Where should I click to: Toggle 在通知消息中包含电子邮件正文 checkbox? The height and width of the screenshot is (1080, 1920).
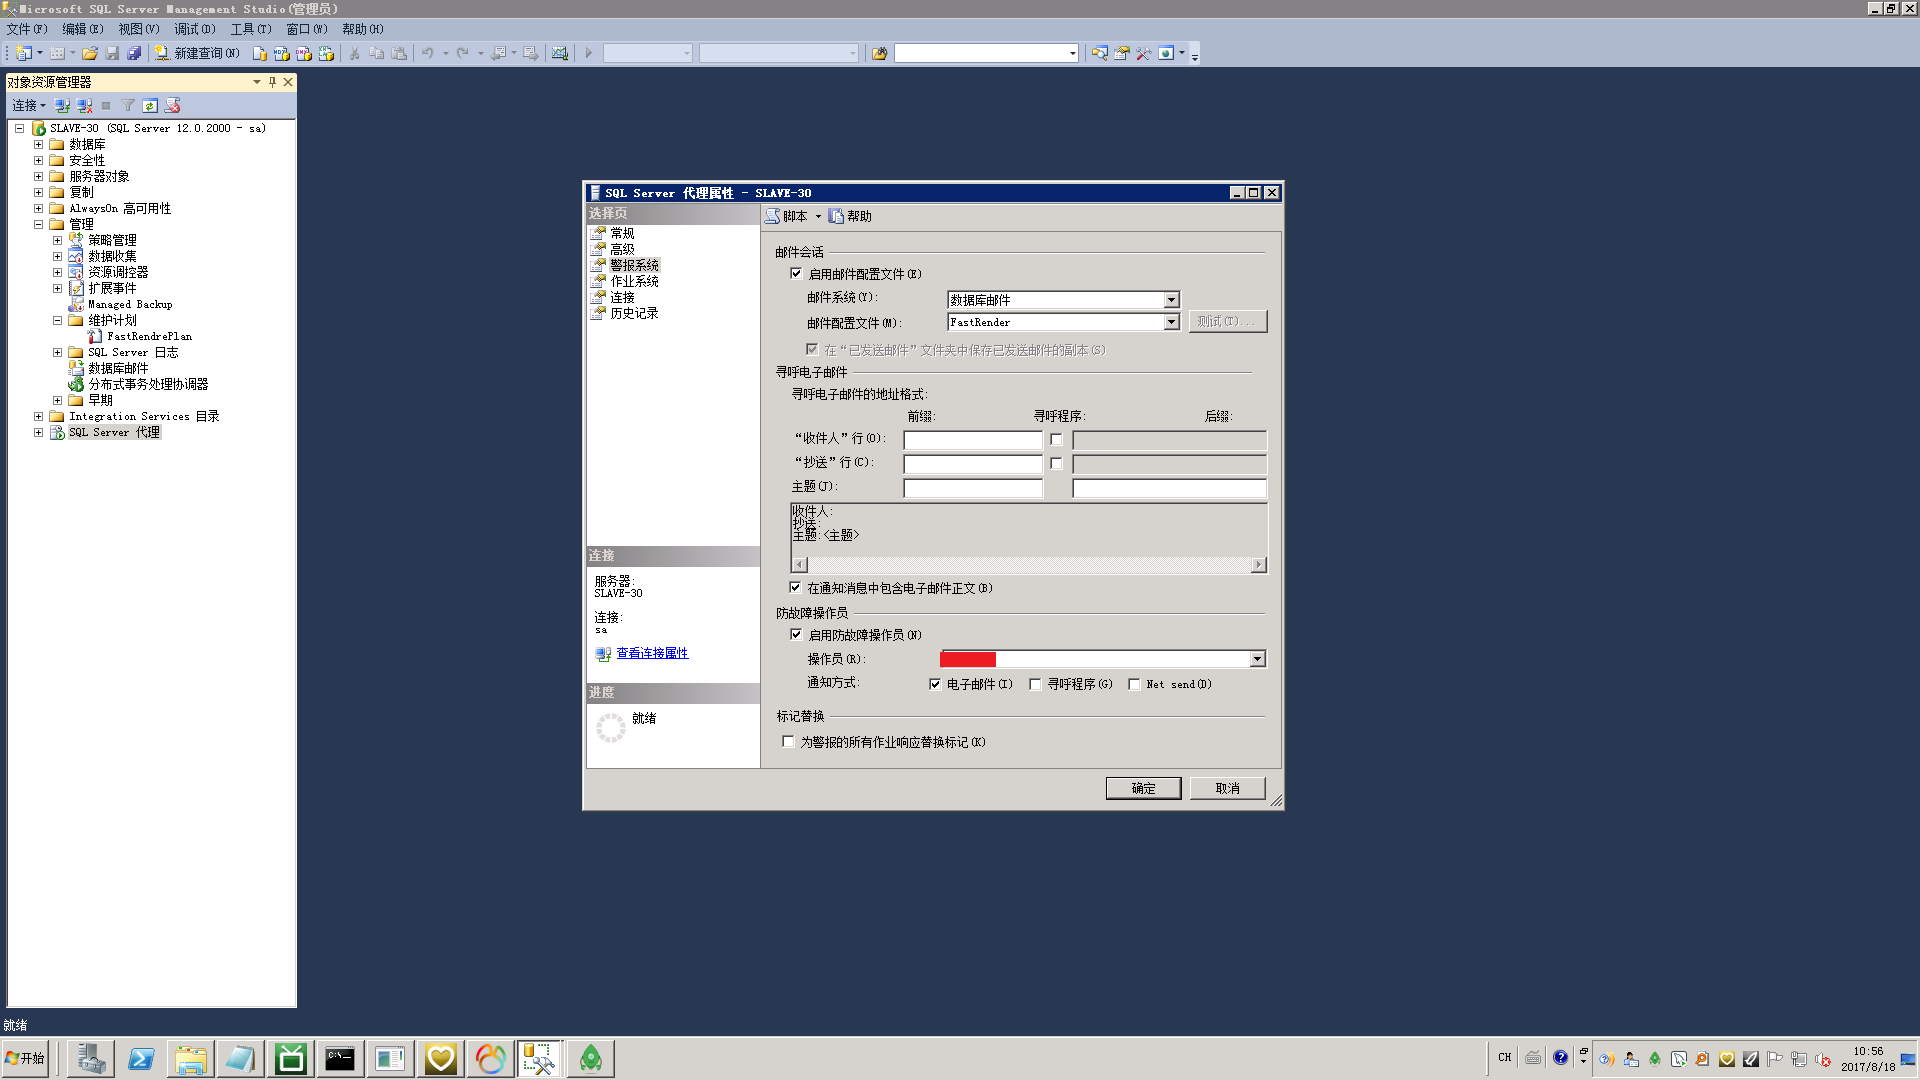795,587
